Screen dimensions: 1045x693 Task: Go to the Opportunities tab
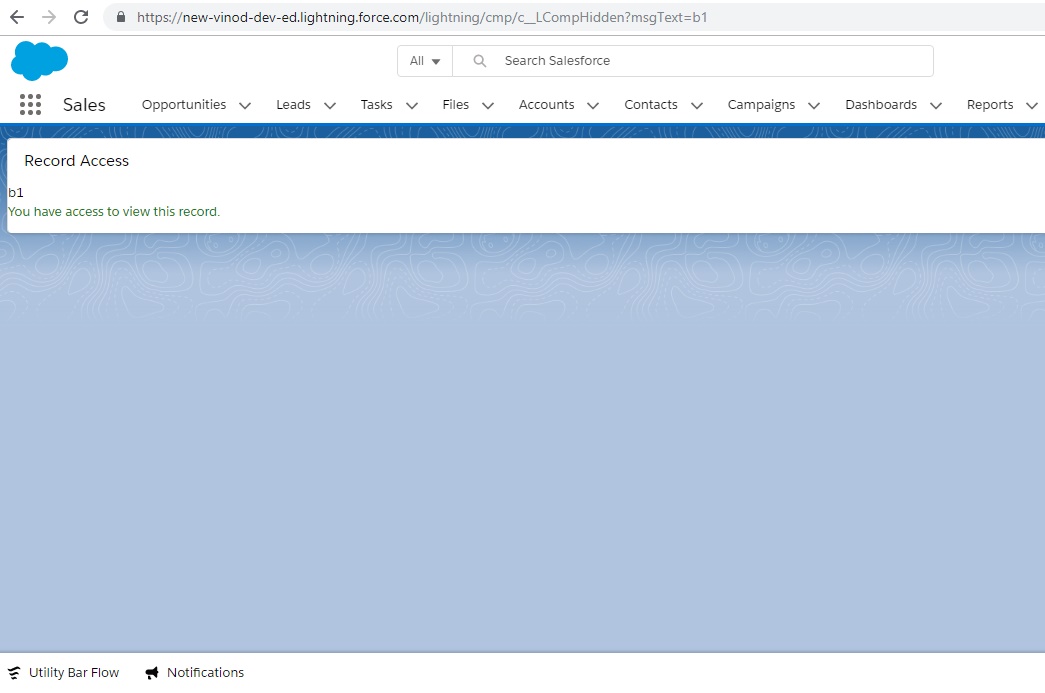pos(184,105)
